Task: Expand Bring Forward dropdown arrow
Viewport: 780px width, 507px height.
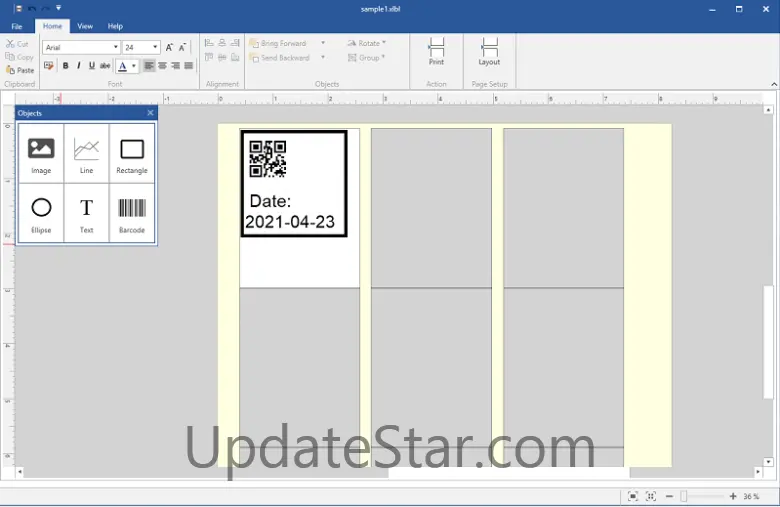Action: [323, 43]
